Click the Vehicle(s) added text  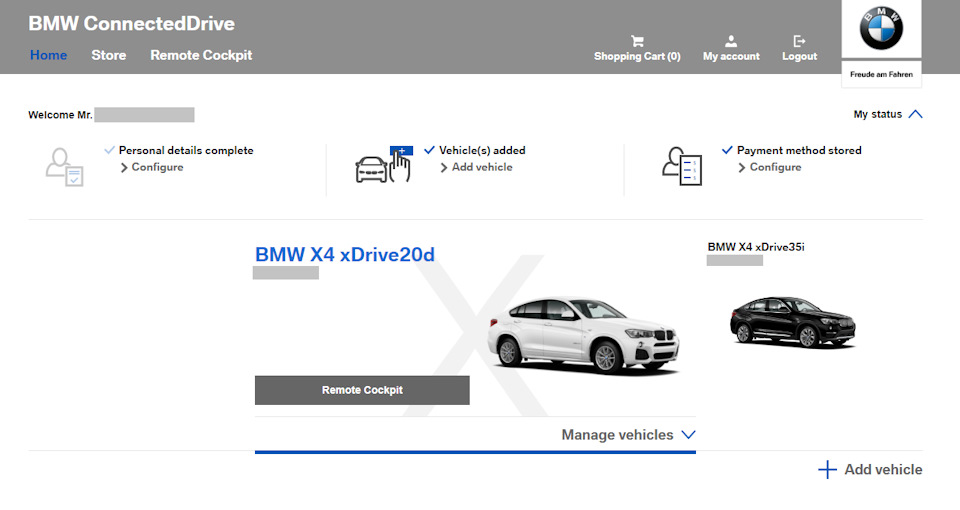(482, 151)
